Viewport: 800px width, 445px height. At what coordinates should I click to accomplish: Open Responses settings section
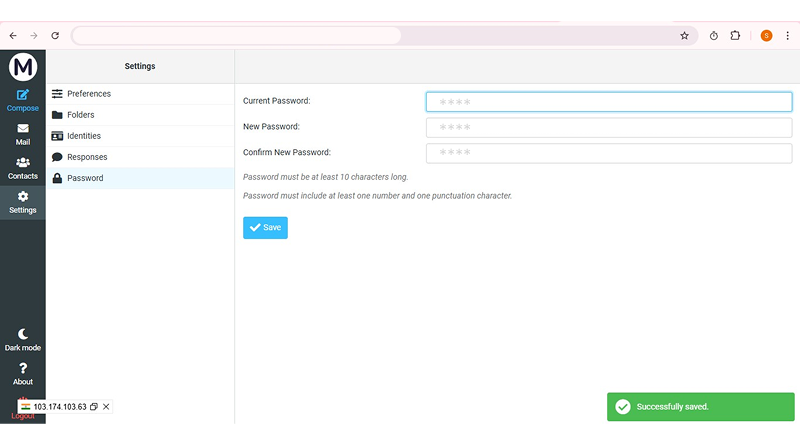[x=87, y=157]
